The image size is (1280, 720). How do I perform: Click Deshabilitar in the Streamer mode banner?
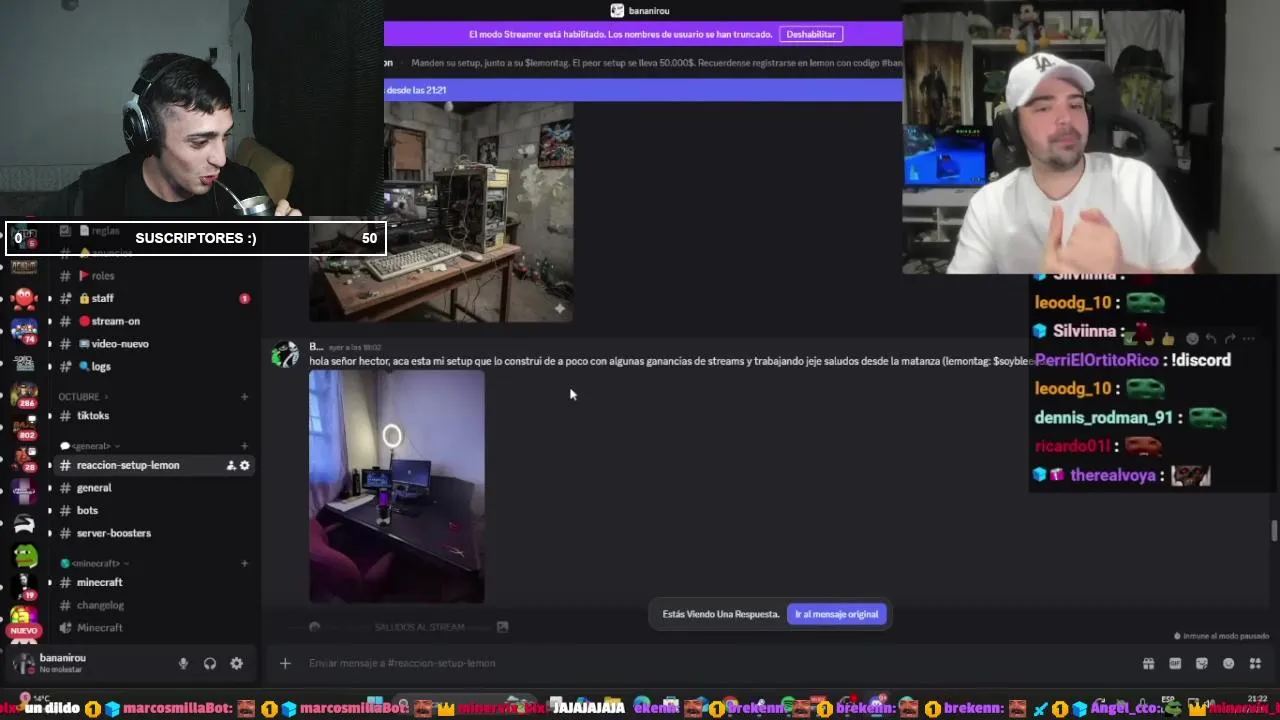(x=810, y=34)
